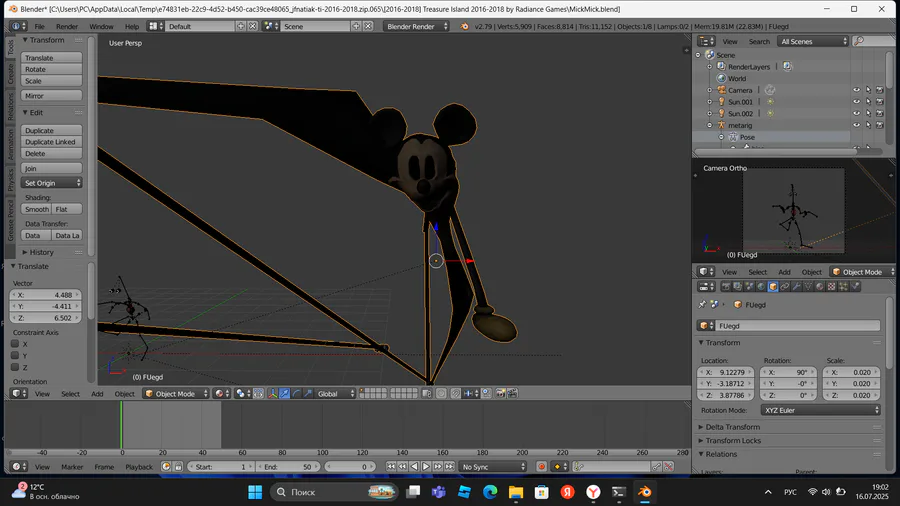Open the Playback menu in the timeline header

(139, 467)
